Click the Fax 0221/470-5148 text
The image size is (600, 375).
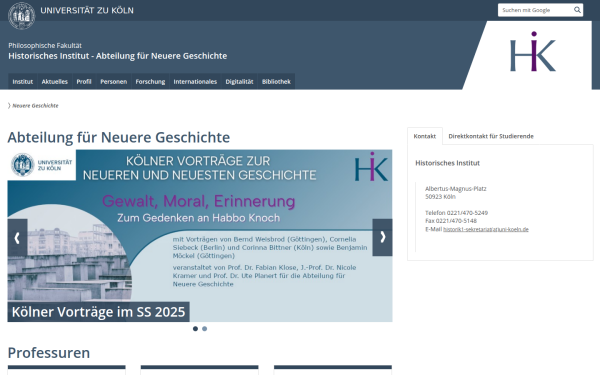(x=451, y=221)
